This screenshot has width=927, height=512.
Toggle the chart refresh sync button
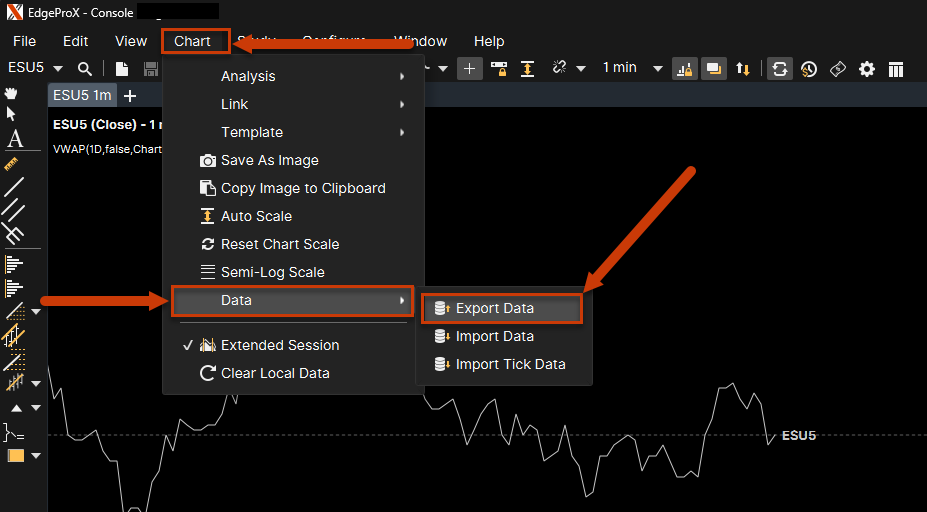[x=780, y=68]
